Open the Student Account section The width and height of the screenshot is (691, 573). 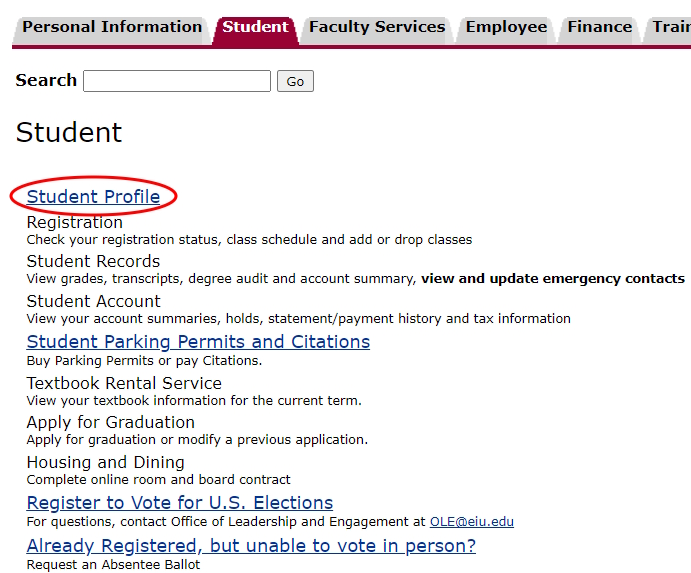(x=93, y=301)
